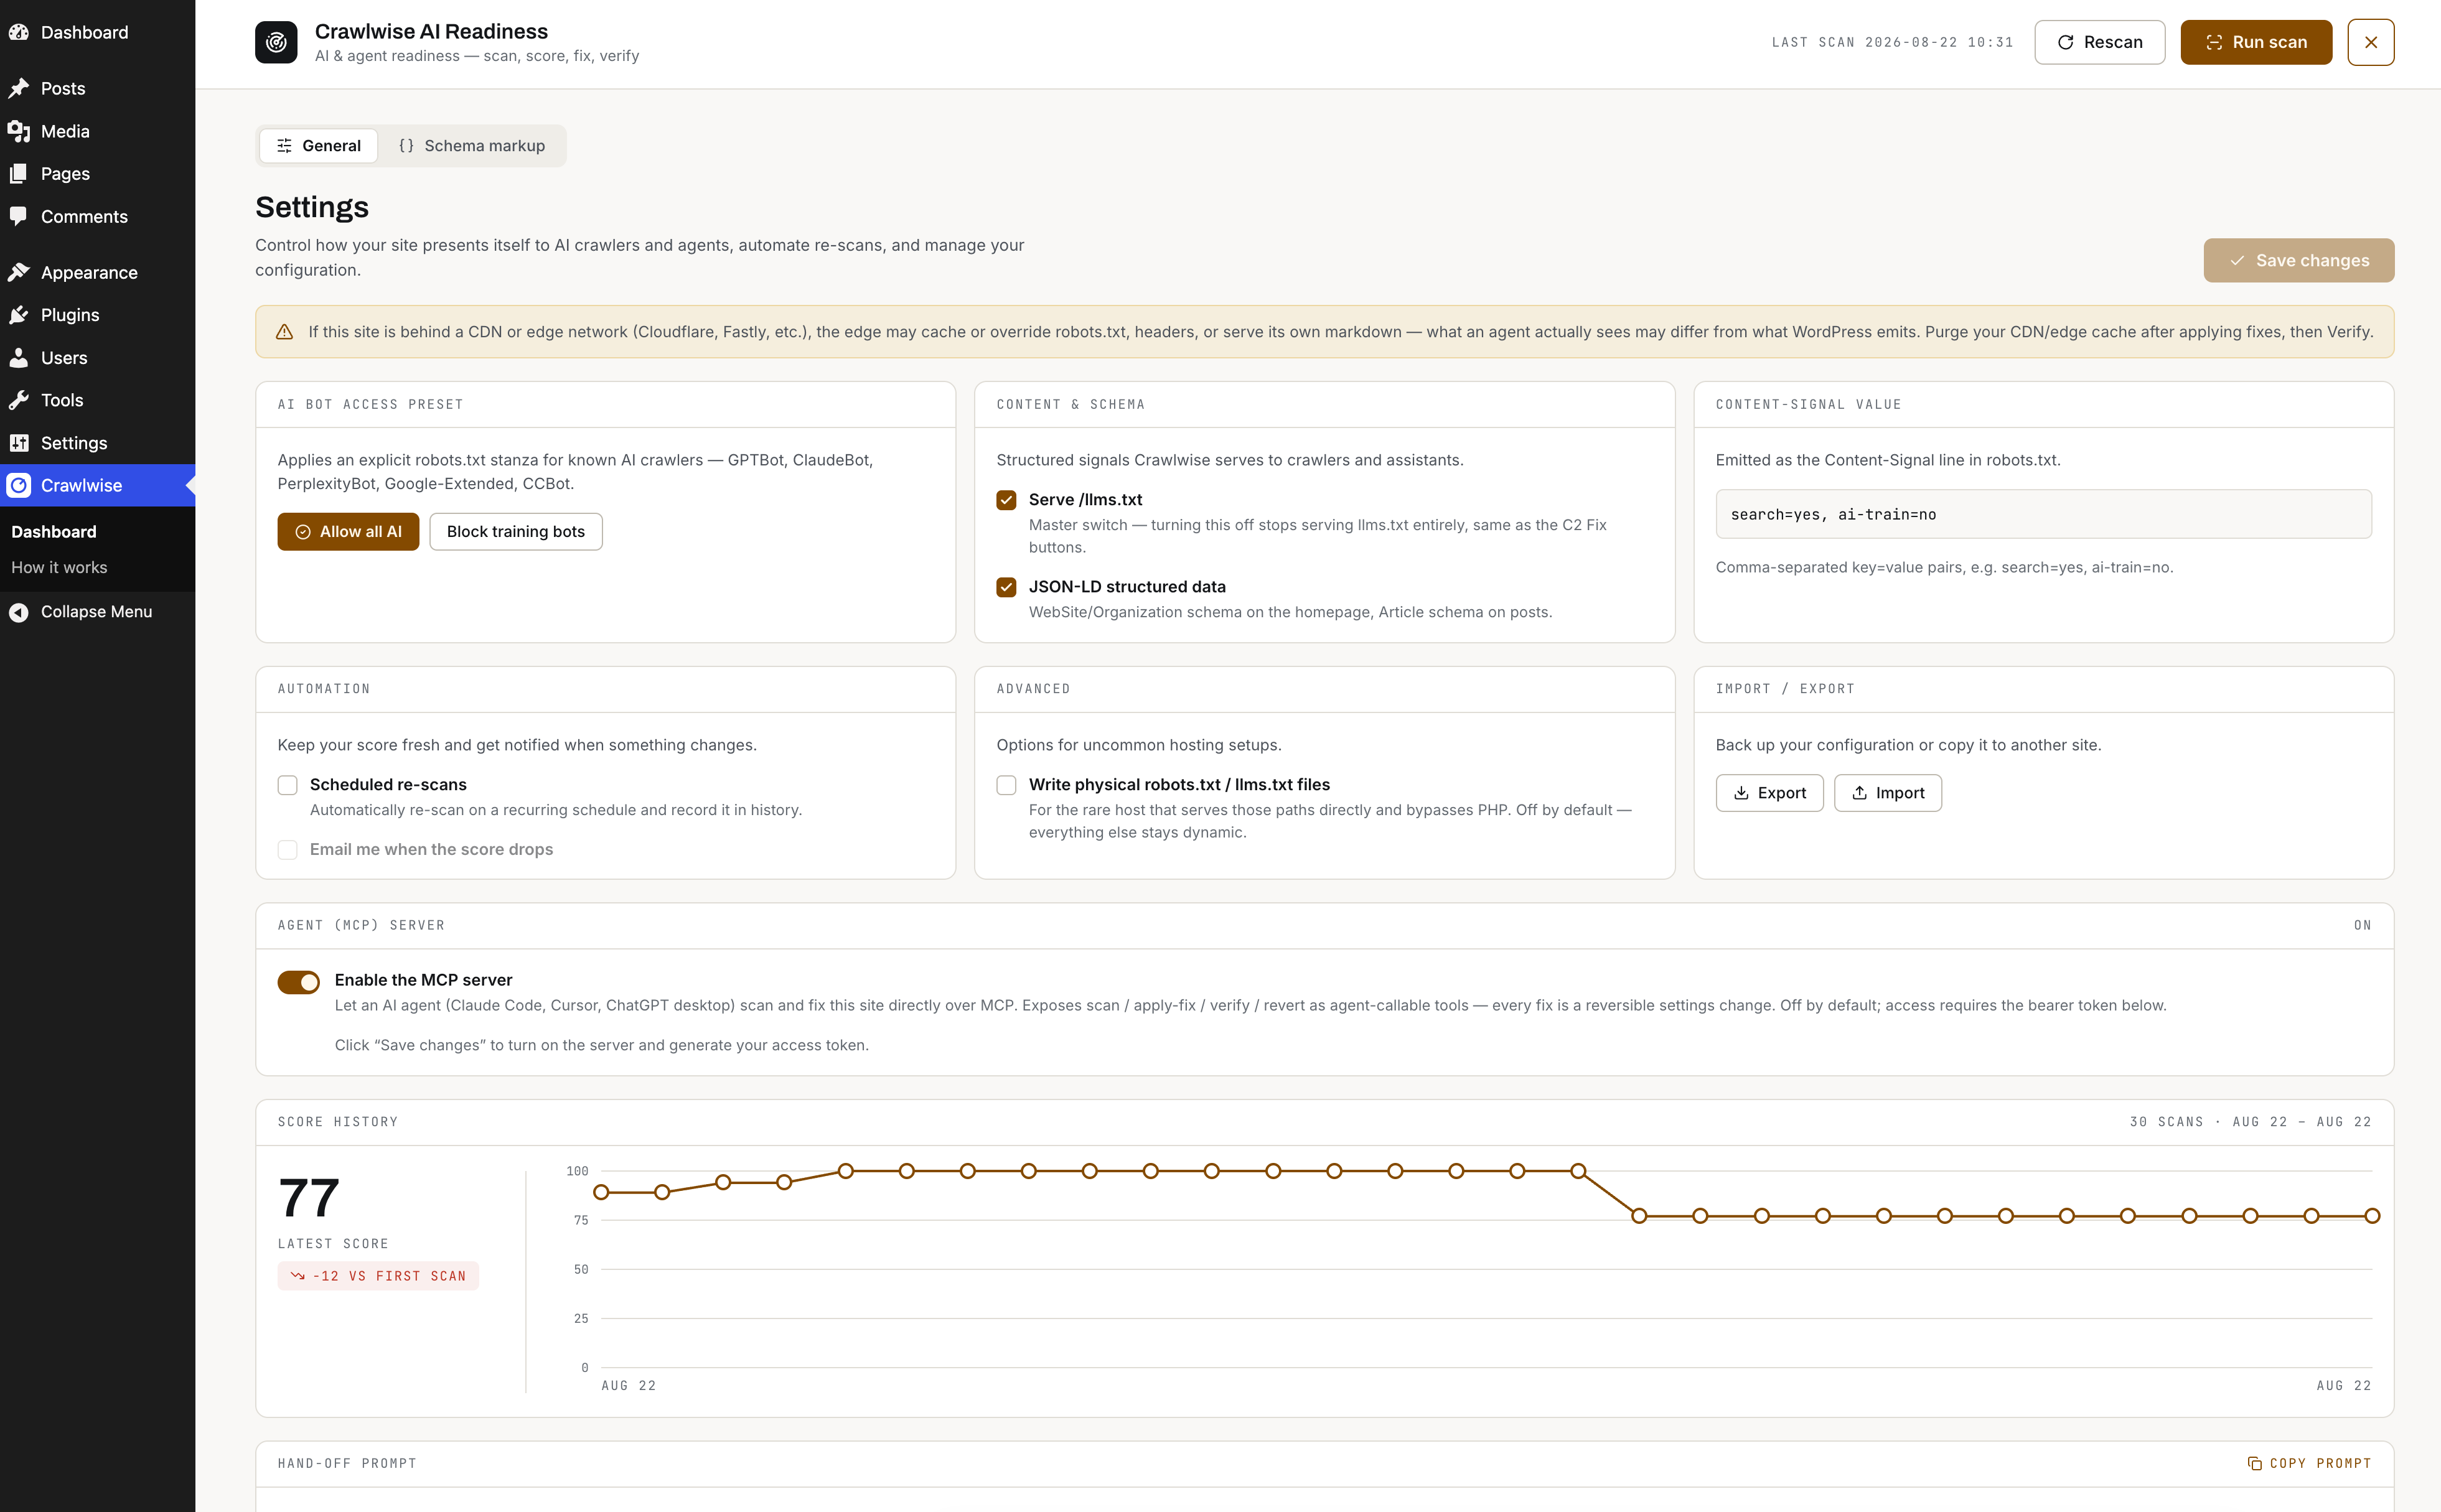Click Save changes button
Image resolution: width=2441 pixels, height=1512 pixels.
2298,260
